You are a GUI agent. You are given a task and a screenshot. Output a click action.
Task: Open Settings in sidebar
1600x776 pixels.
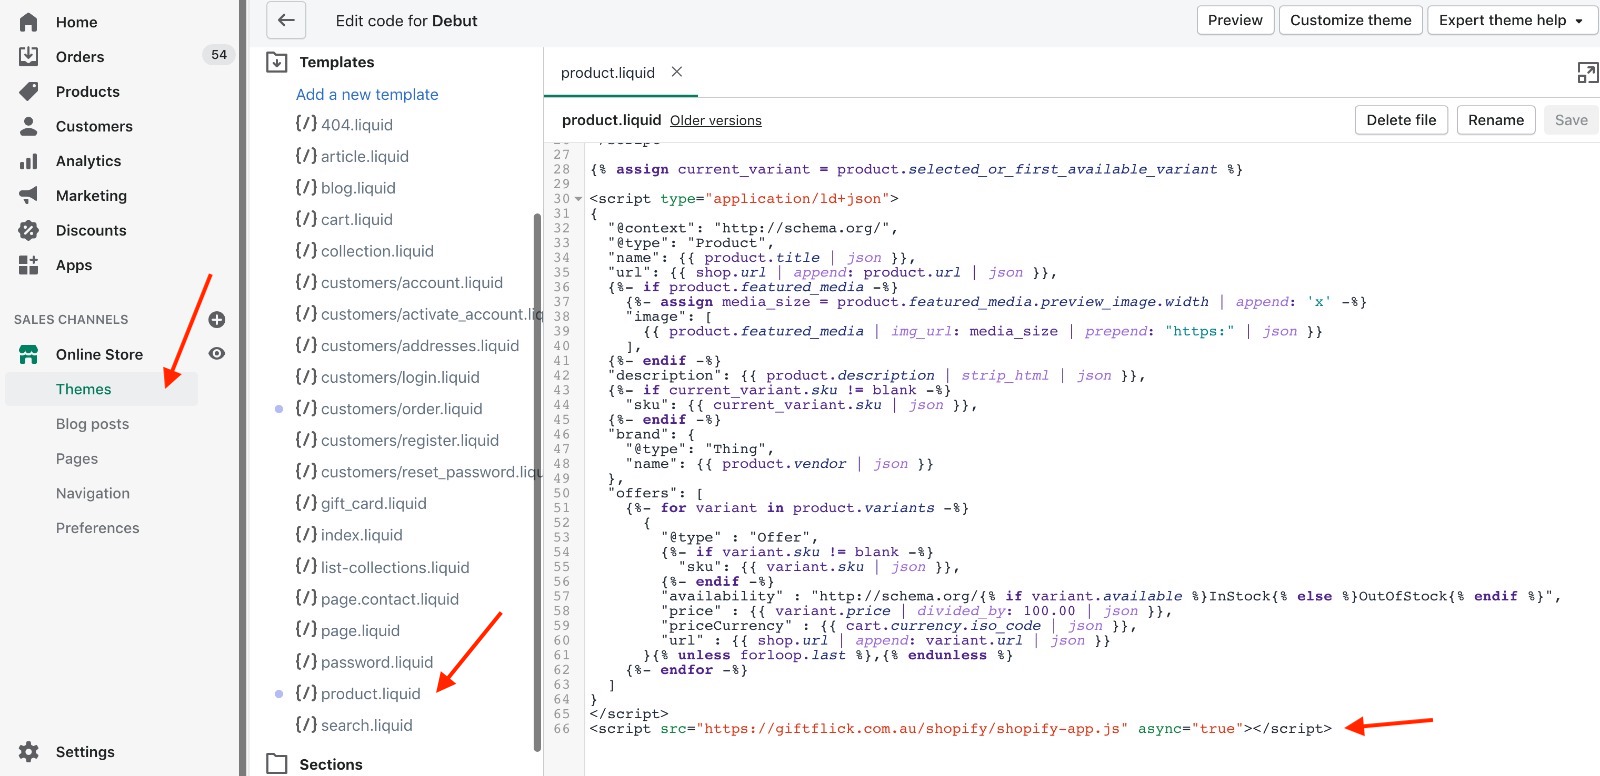pyautogui.click(x=85, y=752)
